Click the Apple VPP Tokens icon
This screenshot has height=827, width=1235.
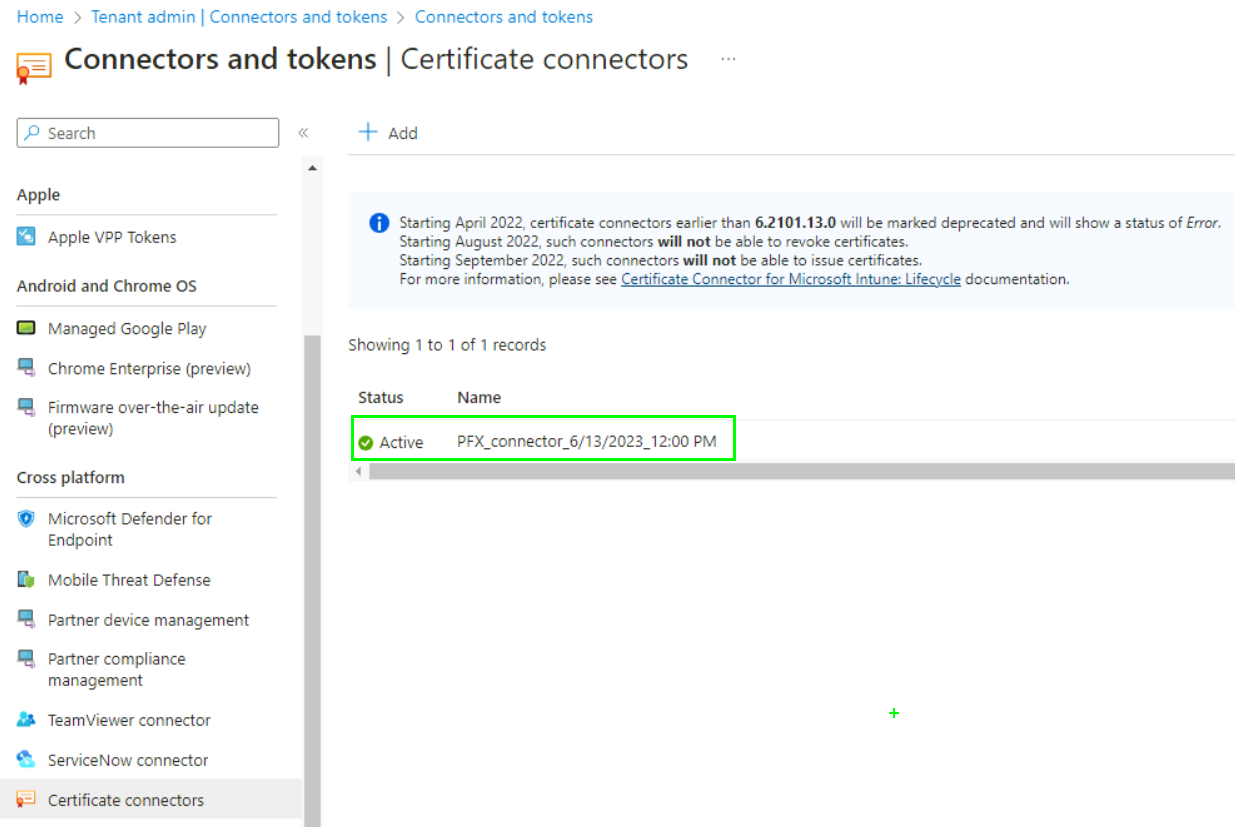click(27, 237)
